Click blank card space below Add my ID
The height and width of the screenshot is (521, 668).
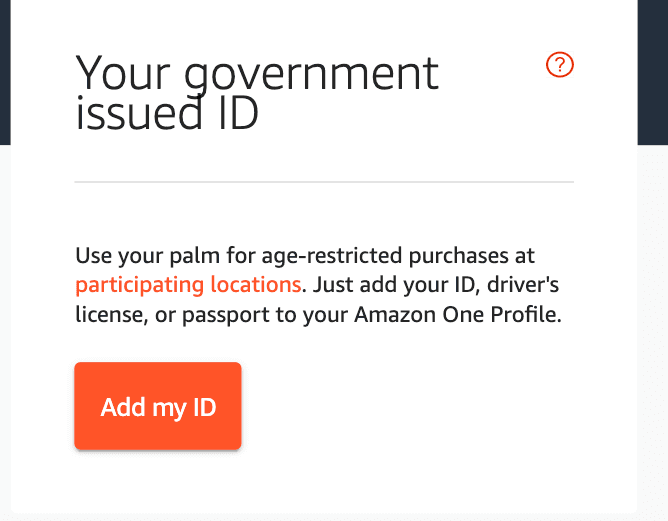(324, 481)
